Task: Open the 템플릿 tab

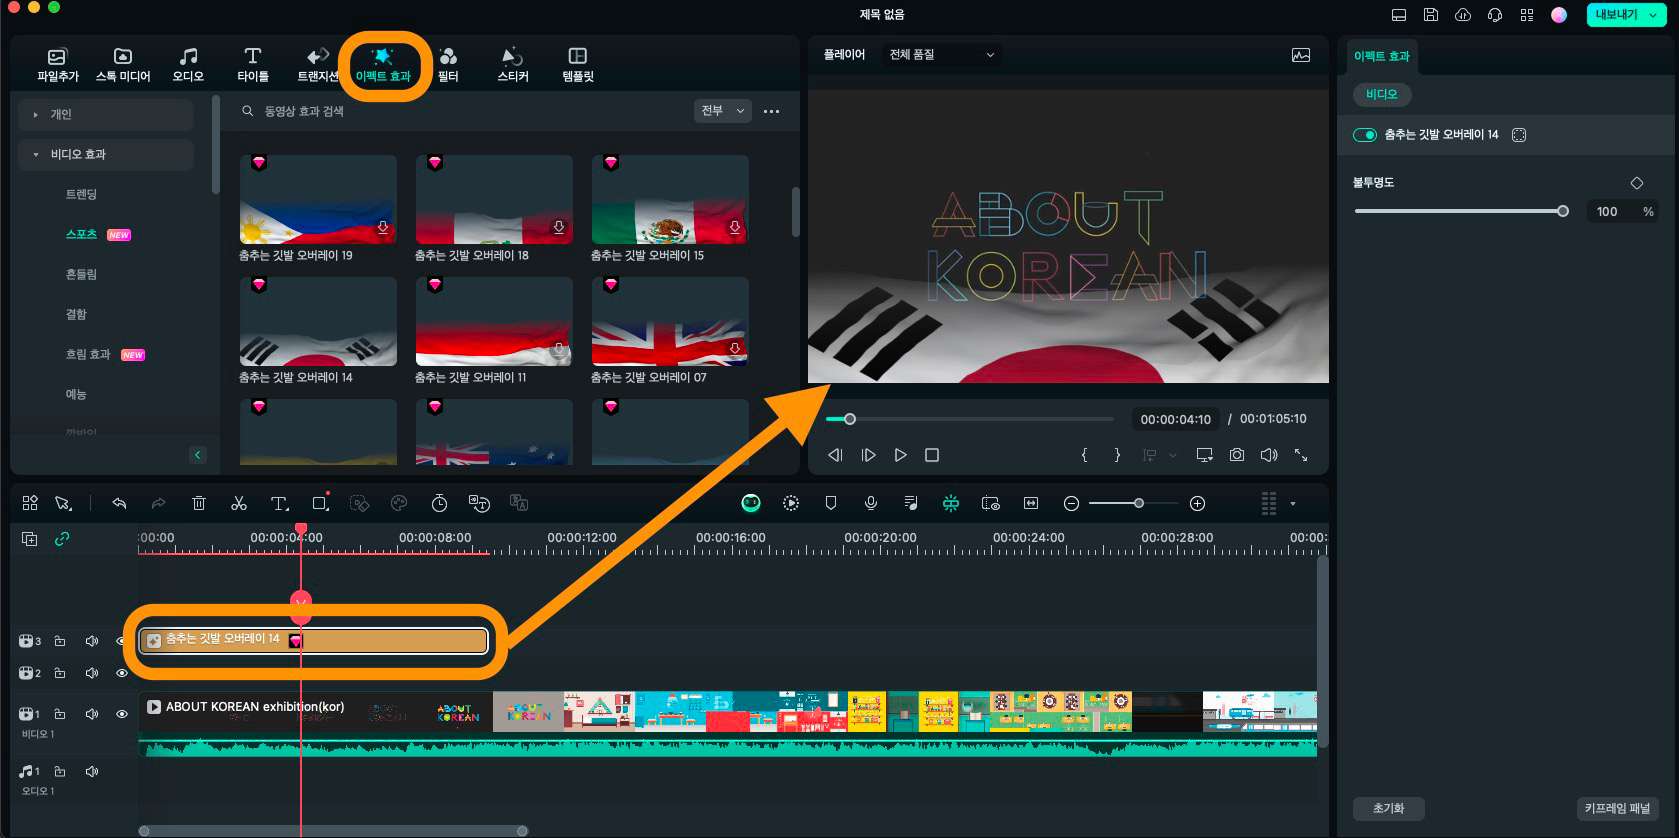Action: (578, 64)
